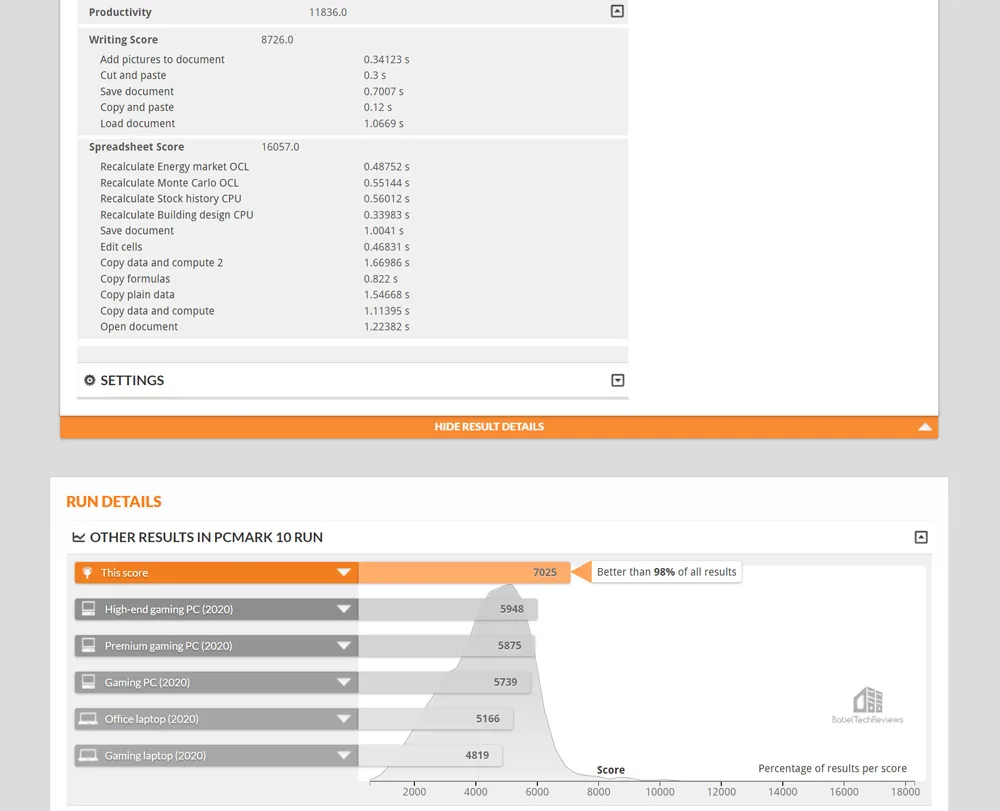Click the 1.66986 s timing value

[386, 263]
